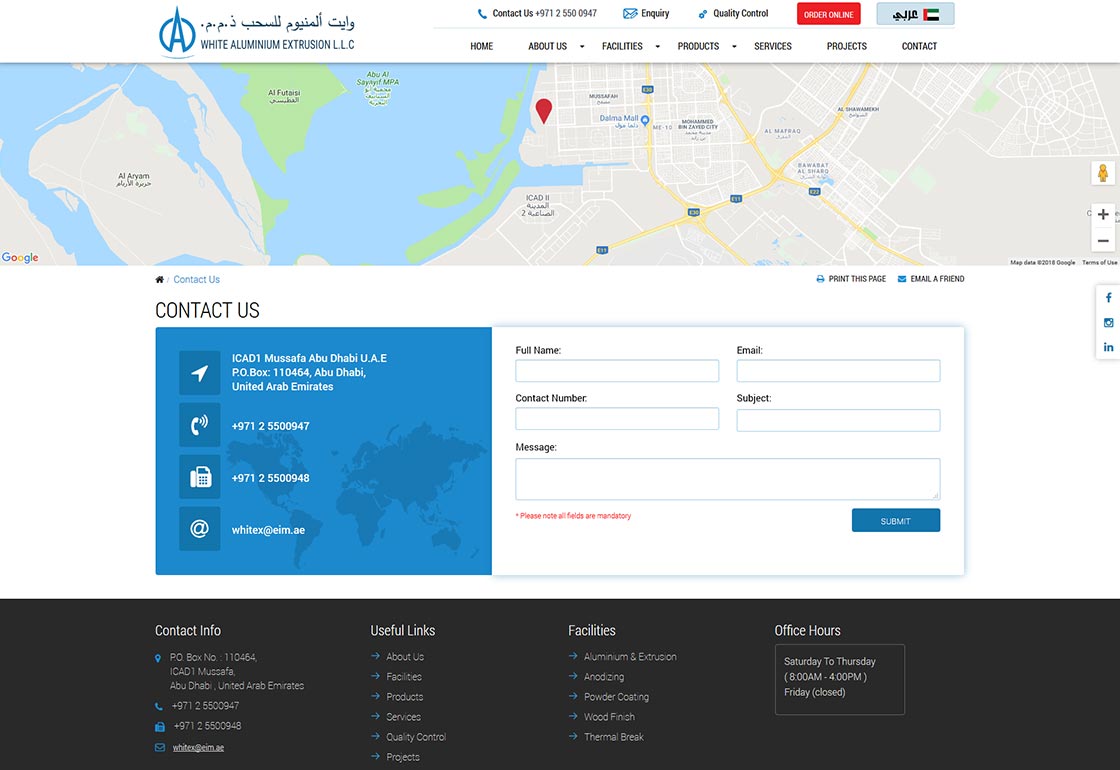Open Street View pegman on map
This screenshot has height=770, width=1120.
(1103, 173)
